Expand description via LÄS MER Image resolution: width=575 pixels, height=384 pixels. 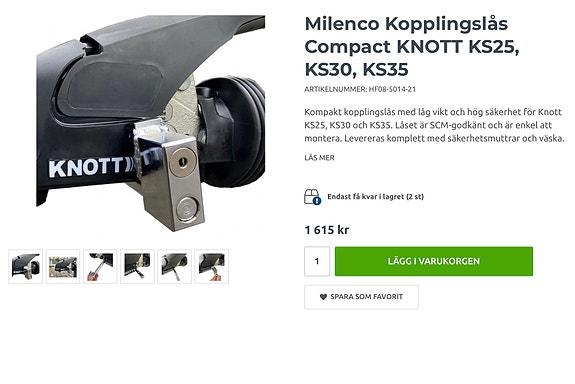tap(319, 158)
